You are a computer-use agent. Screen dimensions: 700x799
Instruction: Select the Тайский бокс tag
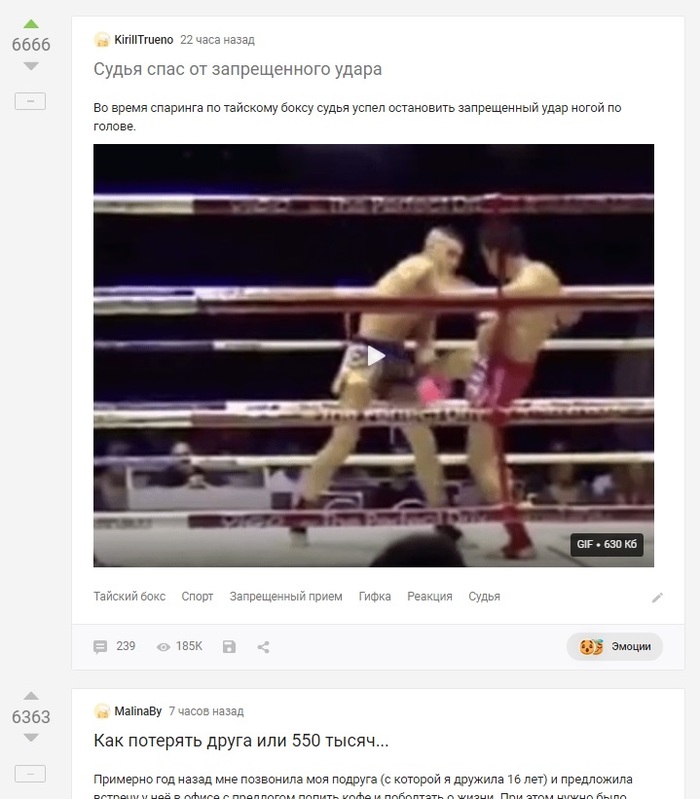coord(129,596)
